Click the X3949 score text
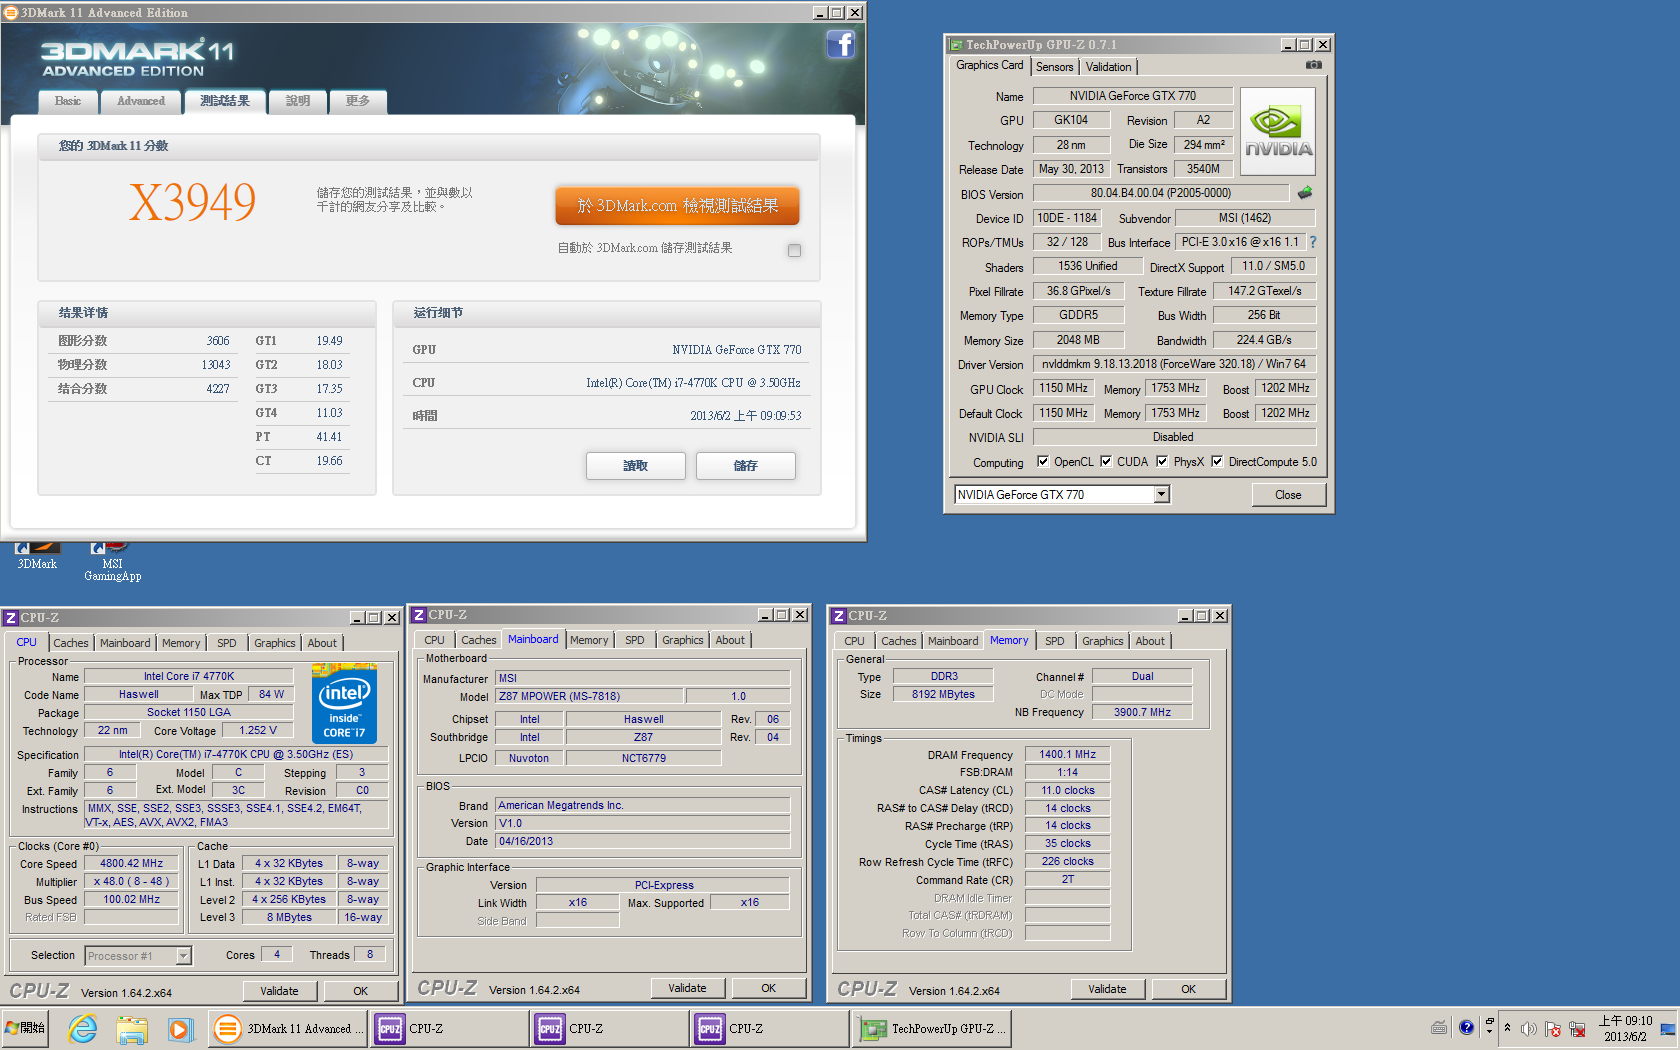Screen dimensions: 1680x1050 tap(193, 203)
